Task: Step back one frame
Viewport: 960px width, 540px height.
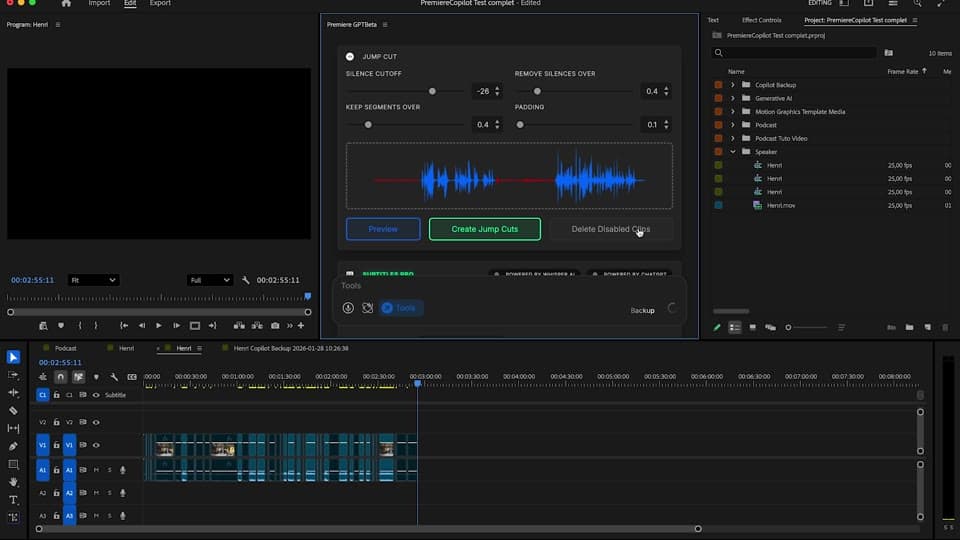Action: [x=141, y=326]
